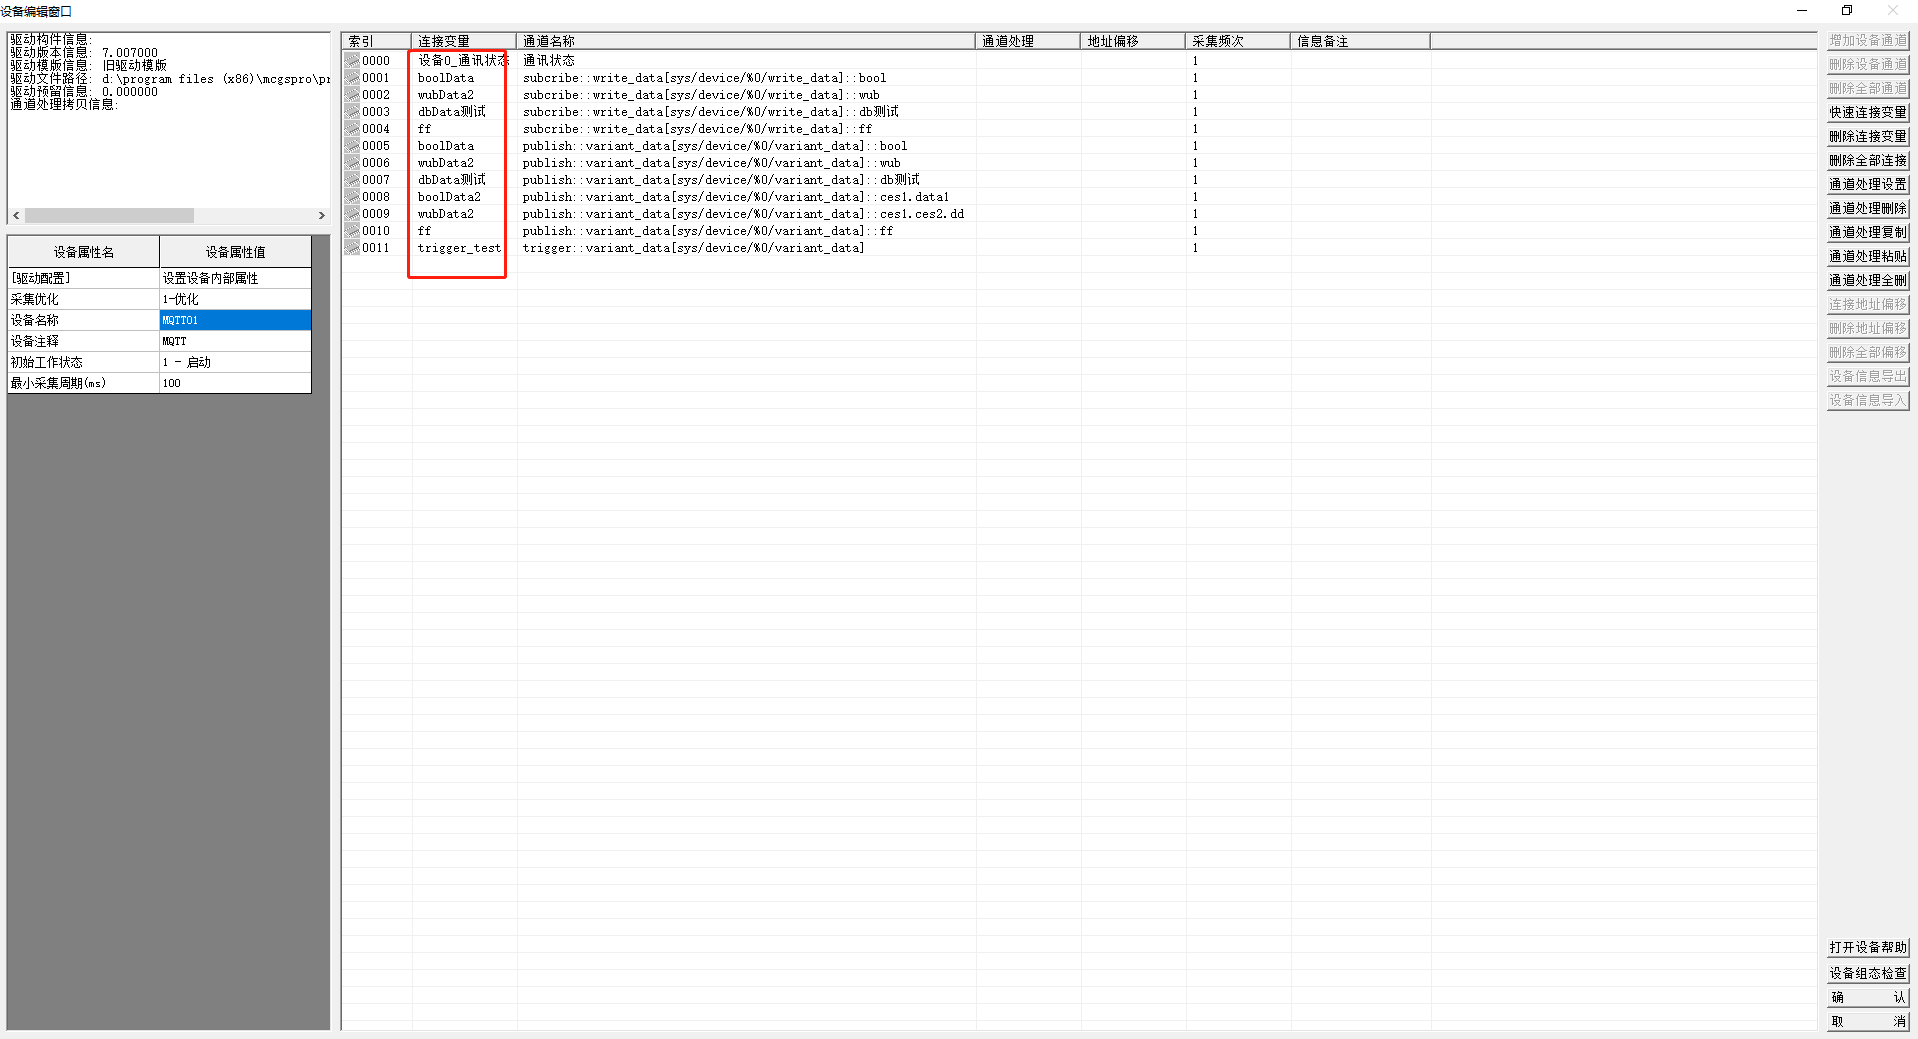Open 设置设备内部属性 for driver configuration

235,278
